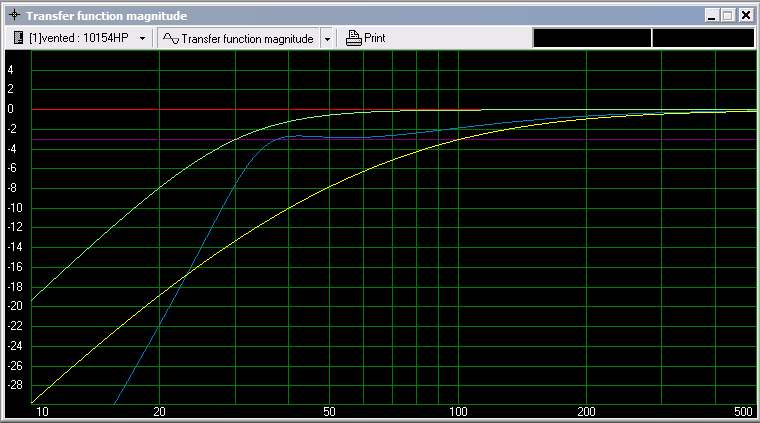Click the printer icon
The image size is (760, 423).
tap(353, 38)
